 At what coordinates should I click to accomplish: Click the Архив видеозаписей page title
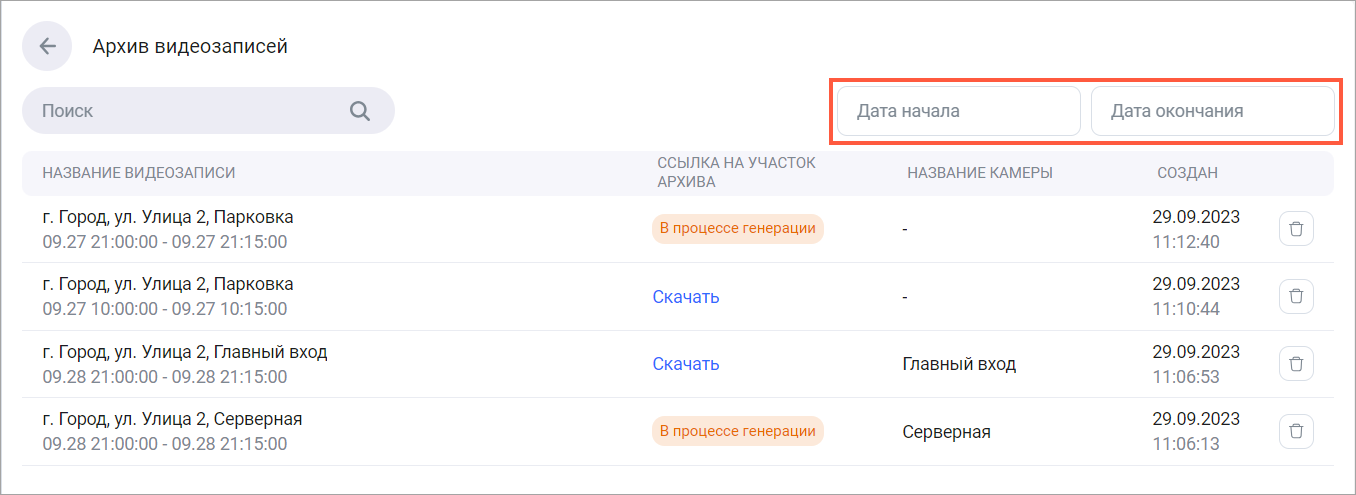(190, 47)
